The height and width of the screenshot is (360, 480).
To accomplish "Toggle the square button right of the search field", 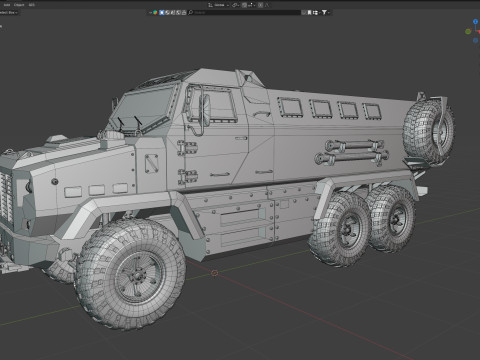I will tap(304, 13).
